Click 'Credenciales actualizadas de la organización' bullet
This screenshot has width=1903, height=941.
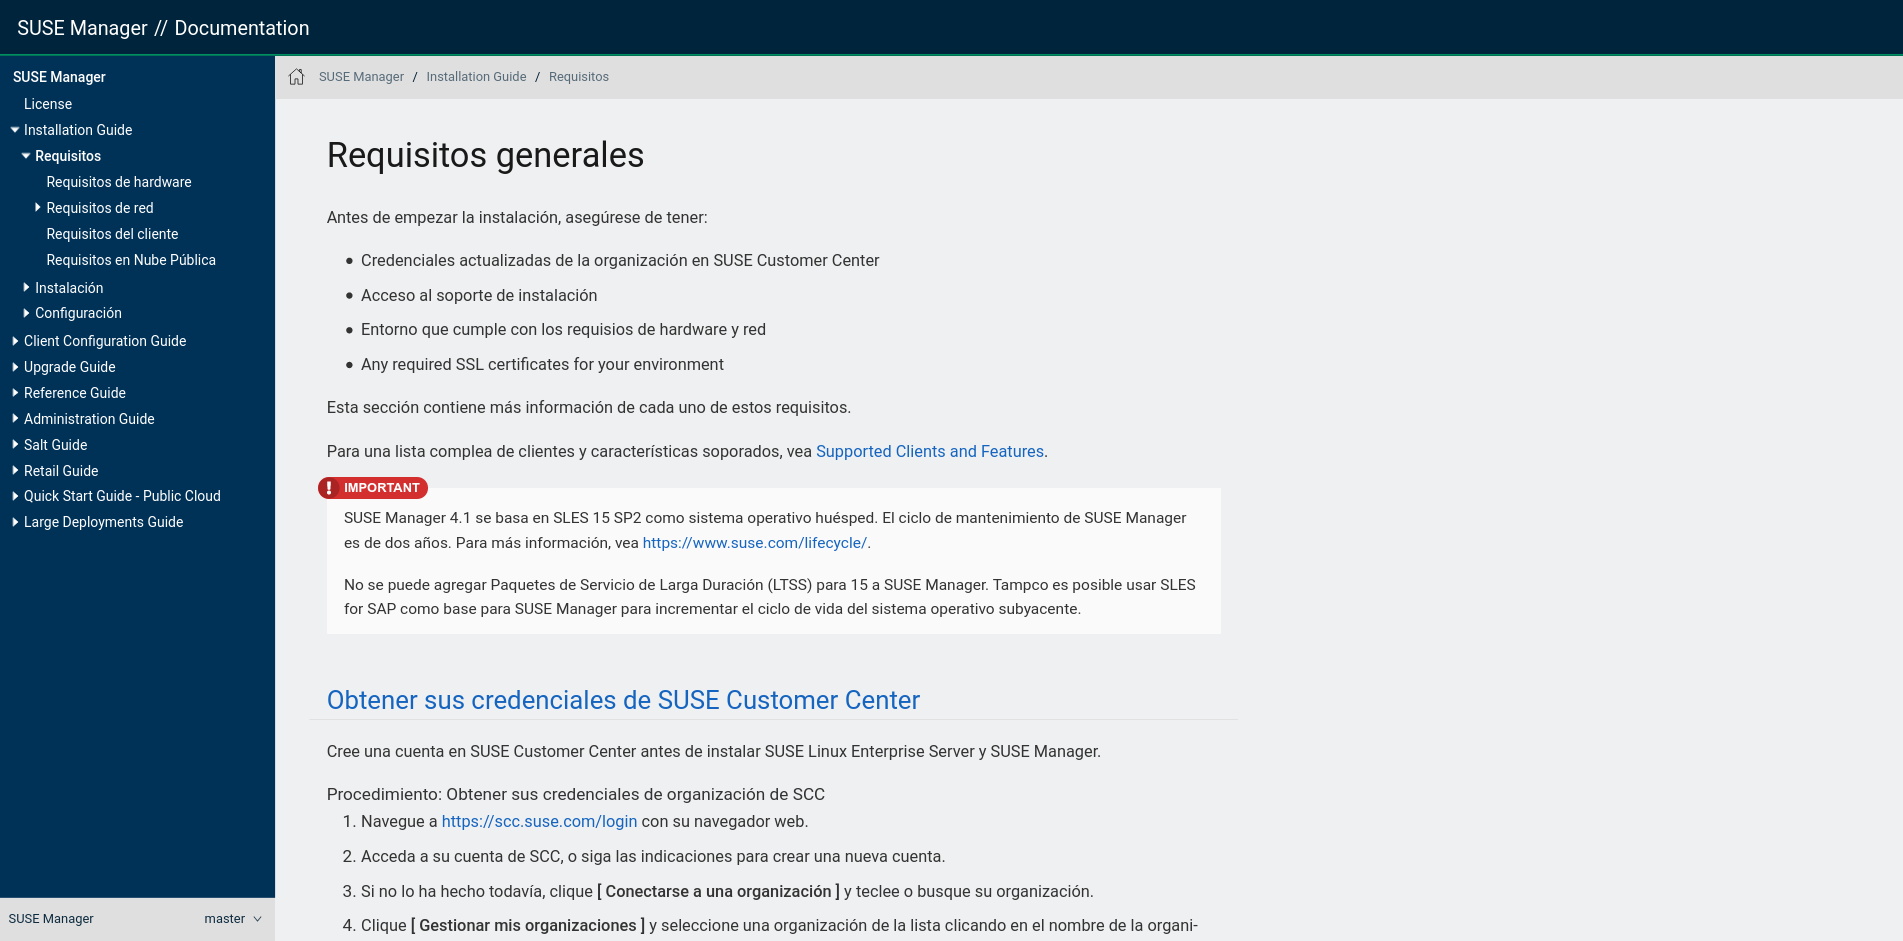coord(620,261)
